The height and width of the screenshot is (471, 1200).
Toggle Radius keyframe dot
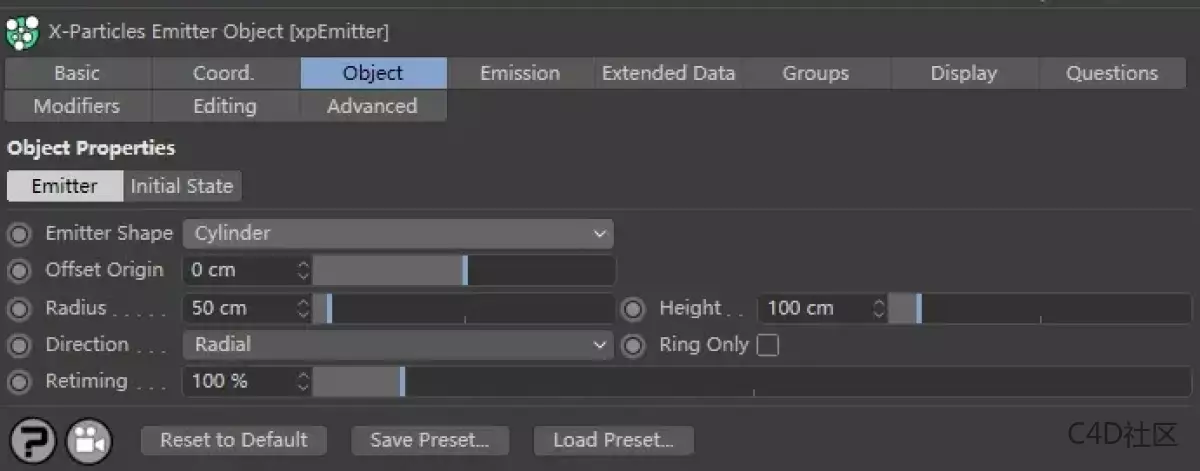19,309
